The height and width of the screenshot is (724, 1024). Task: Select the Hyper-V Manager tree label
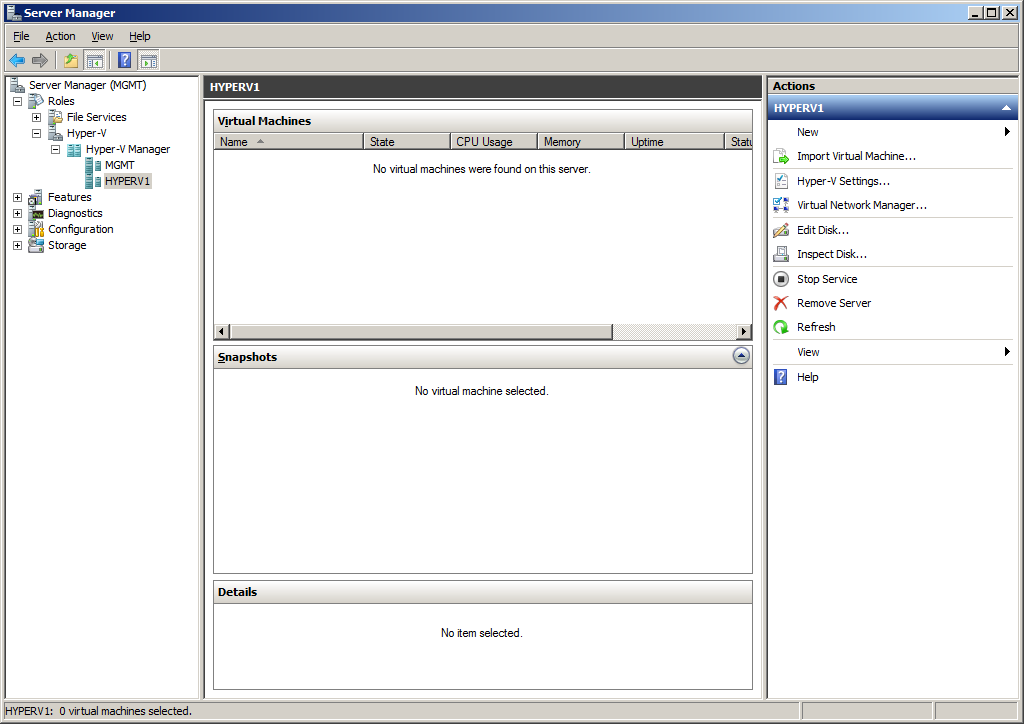coord(128,150)
